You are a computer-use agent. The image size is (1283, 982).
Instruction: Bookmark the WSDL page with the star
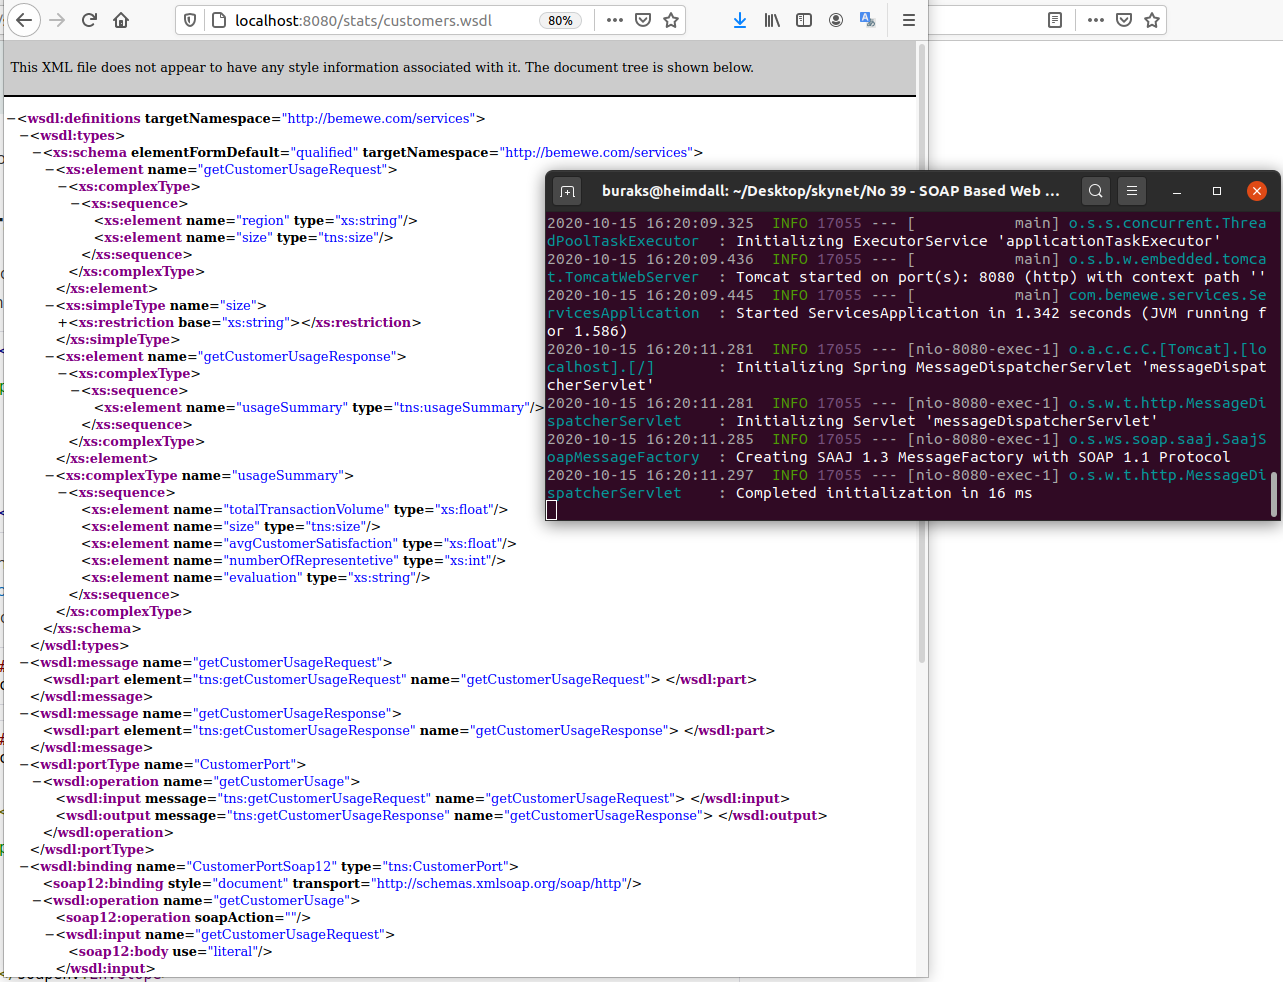[671, 19]
